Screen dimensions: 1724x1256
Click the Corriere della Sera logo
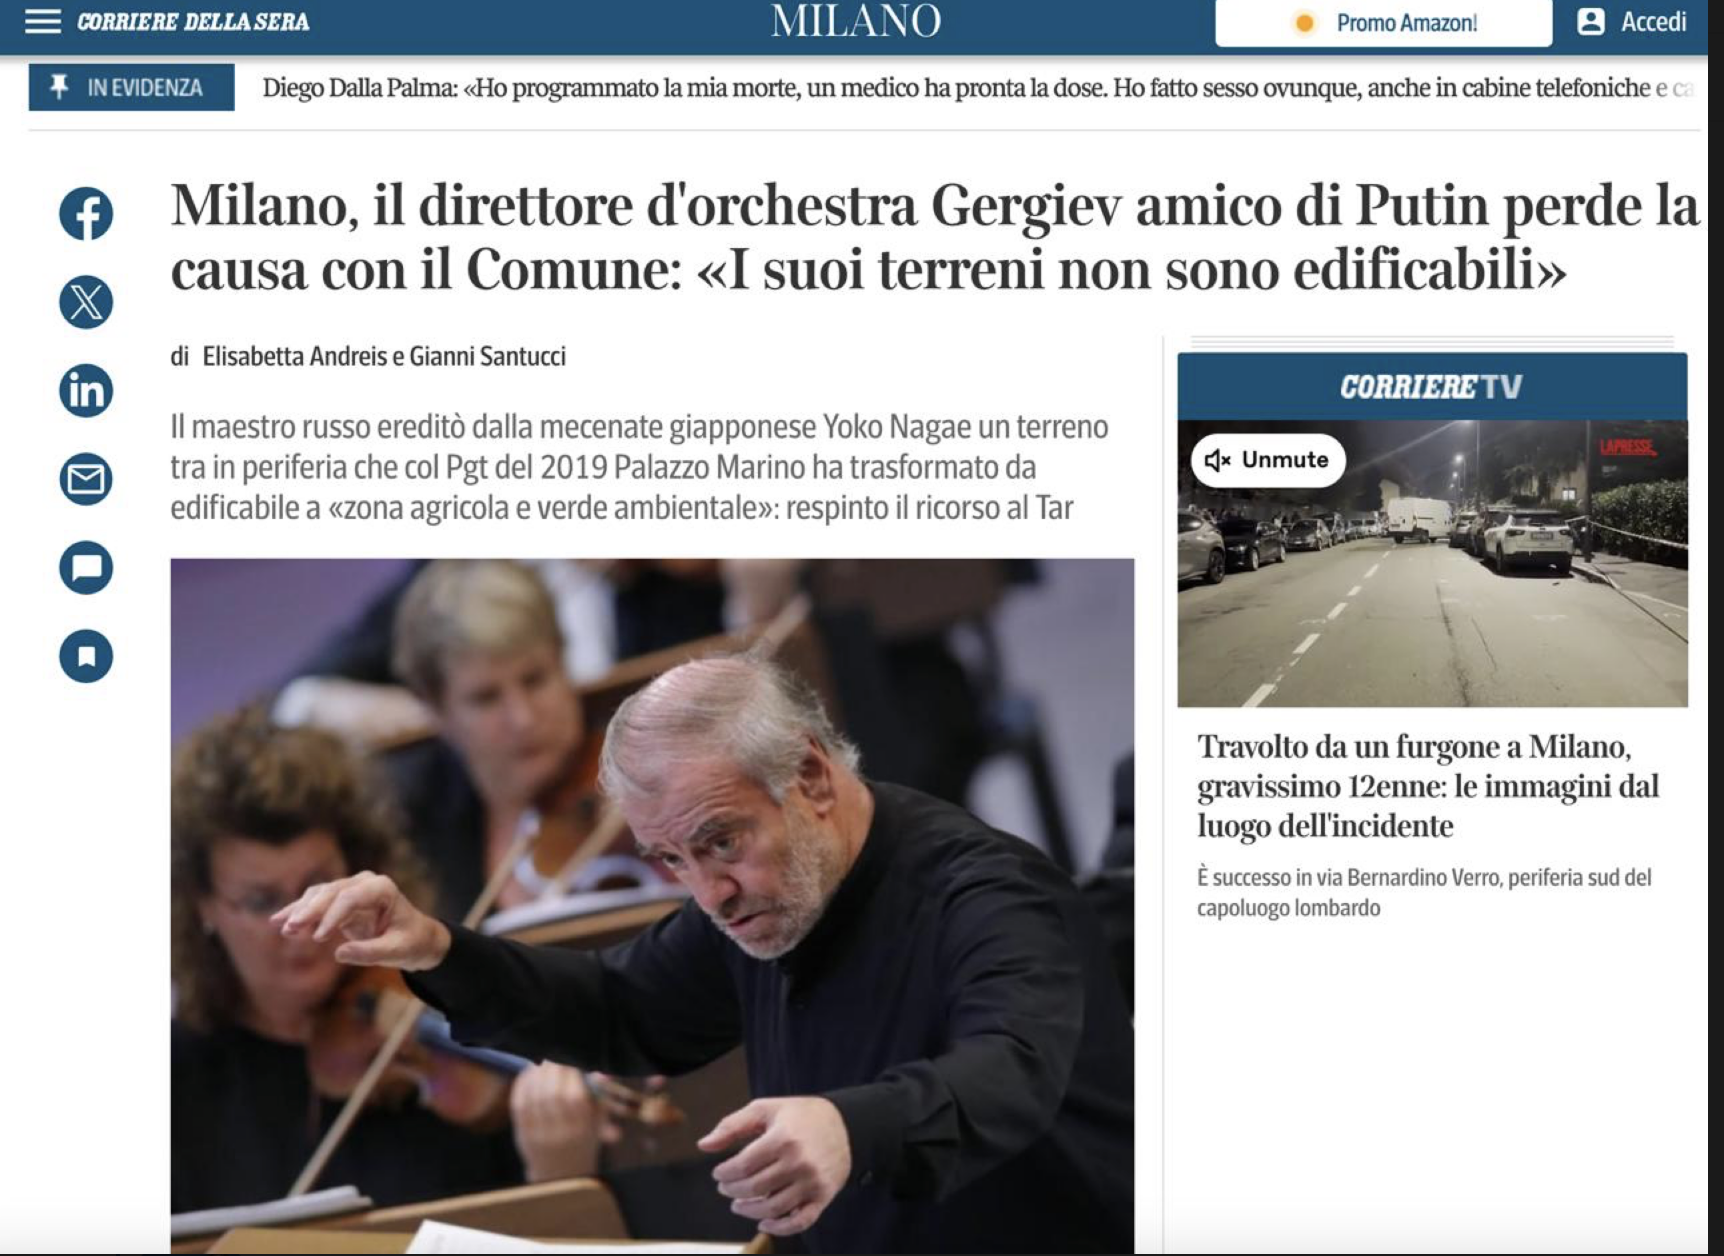pos(193,22)
